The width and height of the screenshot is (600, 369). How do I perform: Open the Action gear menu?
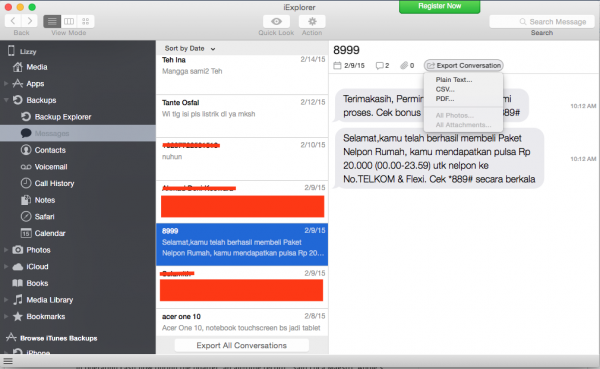coord(312,21)
